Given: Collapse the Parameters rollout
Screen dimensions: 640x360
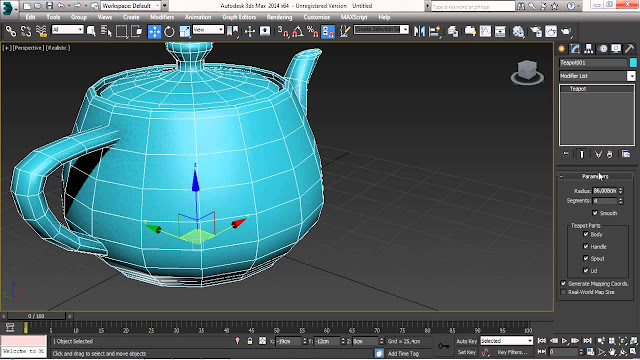Looking at the screenshot, I should pos(595,176).
